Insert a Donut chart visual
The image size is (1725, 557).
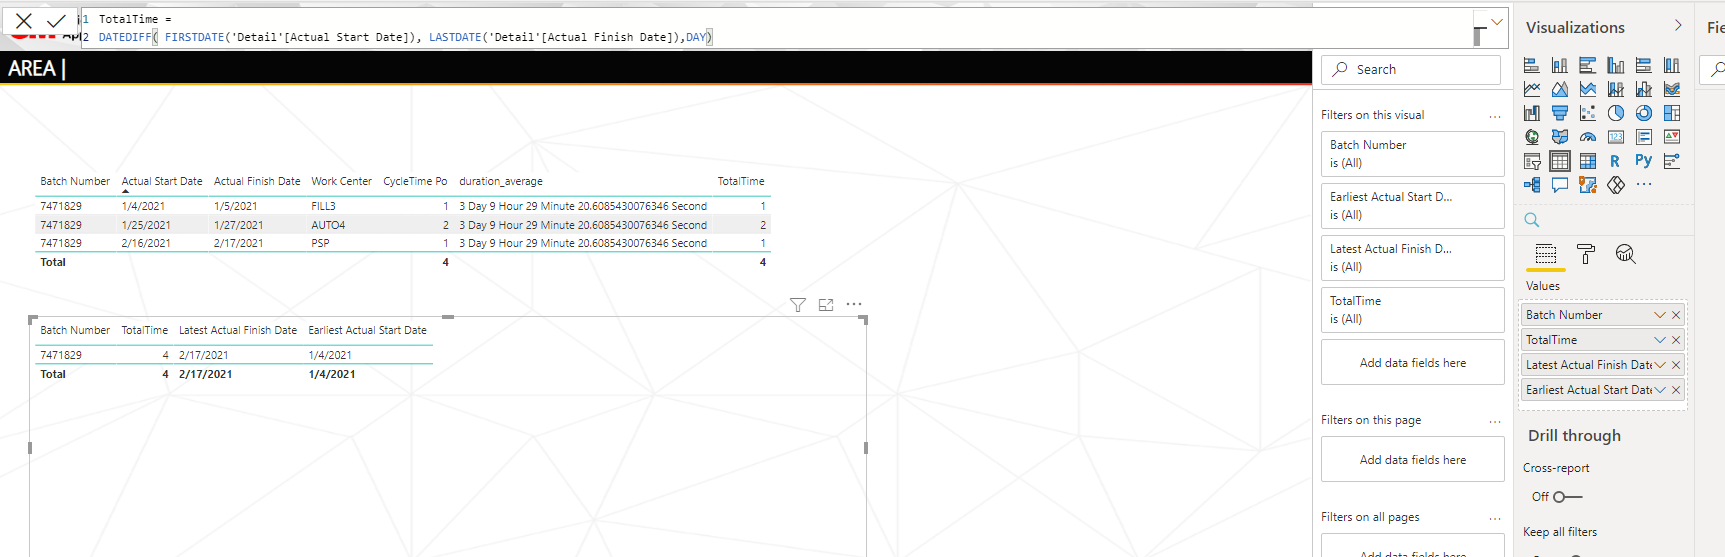click(x=1643, y=113)
